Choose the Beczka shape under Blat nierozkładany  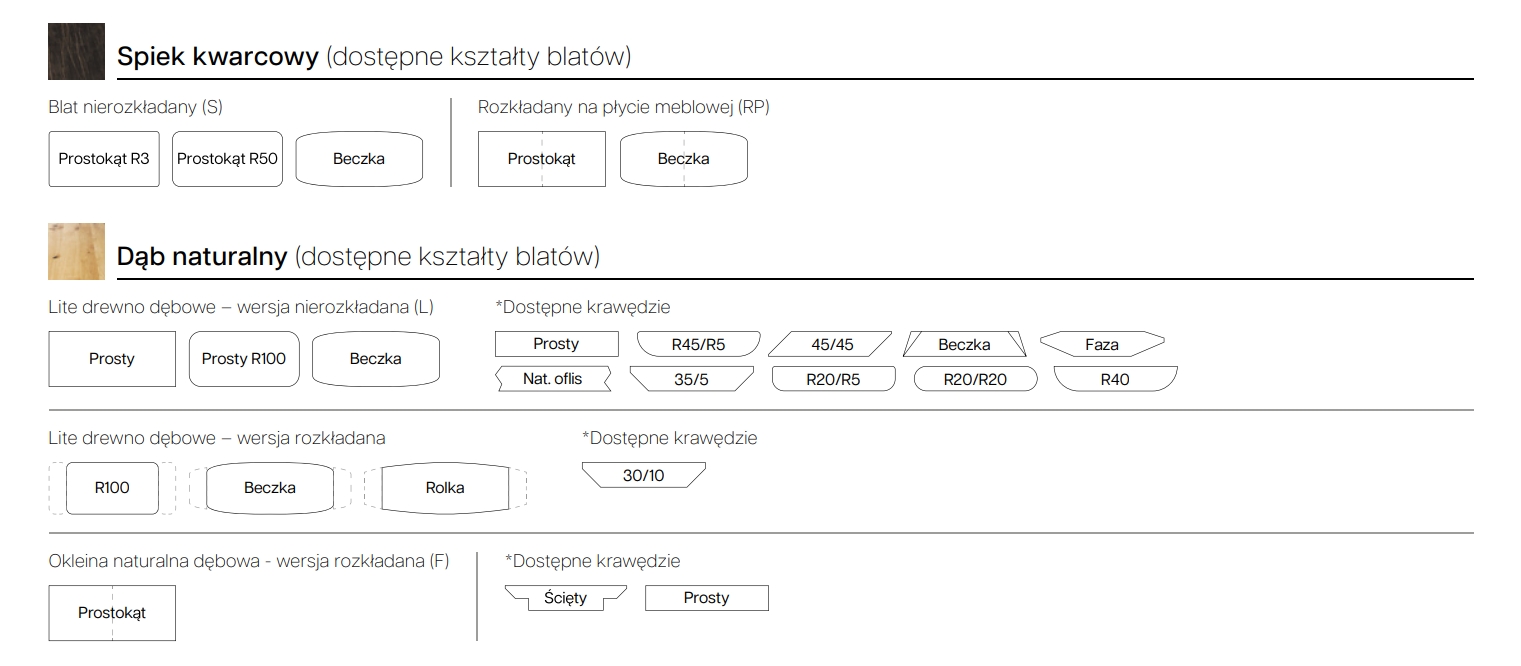(359, 159)
